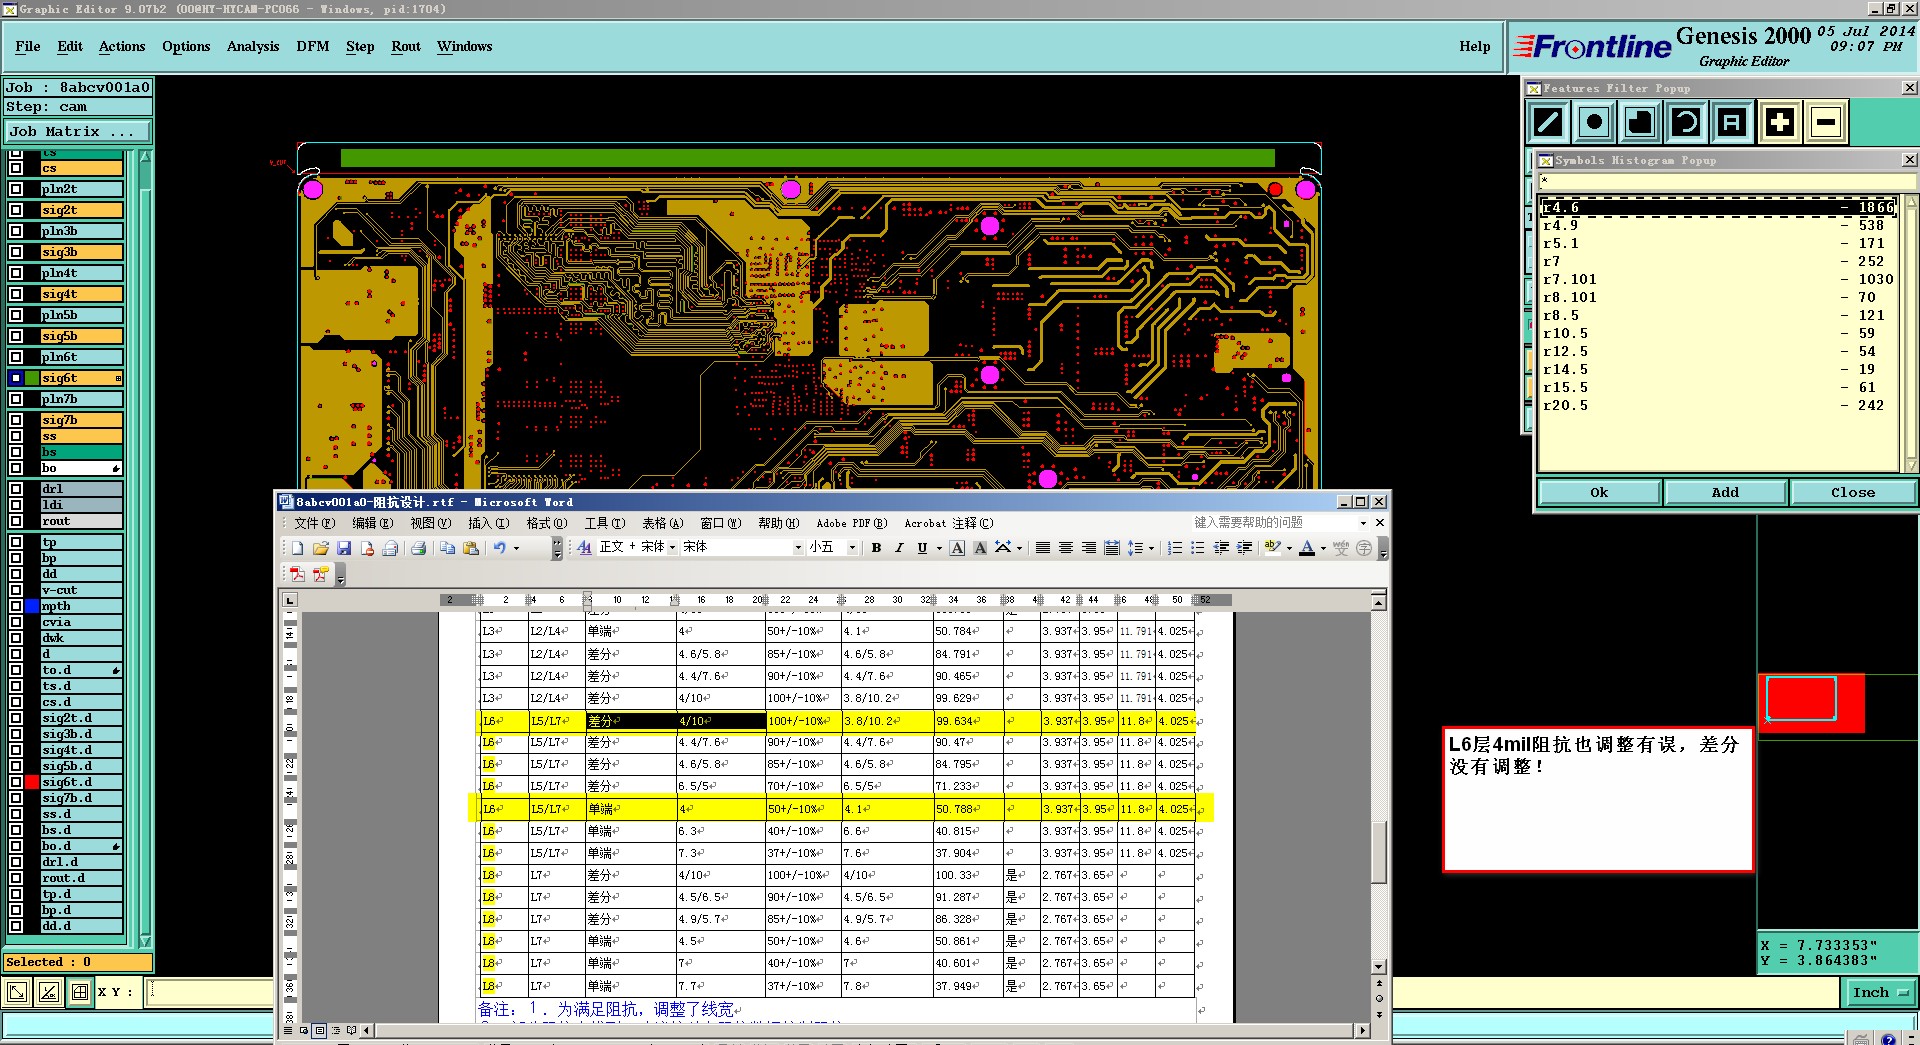Open the Word font size dropdown
Image resolution: width=1920 pixels, height=1045 pixels.
852,548
